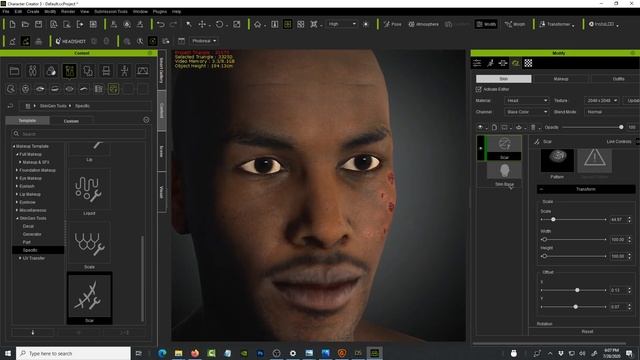
Task: Click the Width slider handle
Action: pyautogui.click(x=544, y=240)
